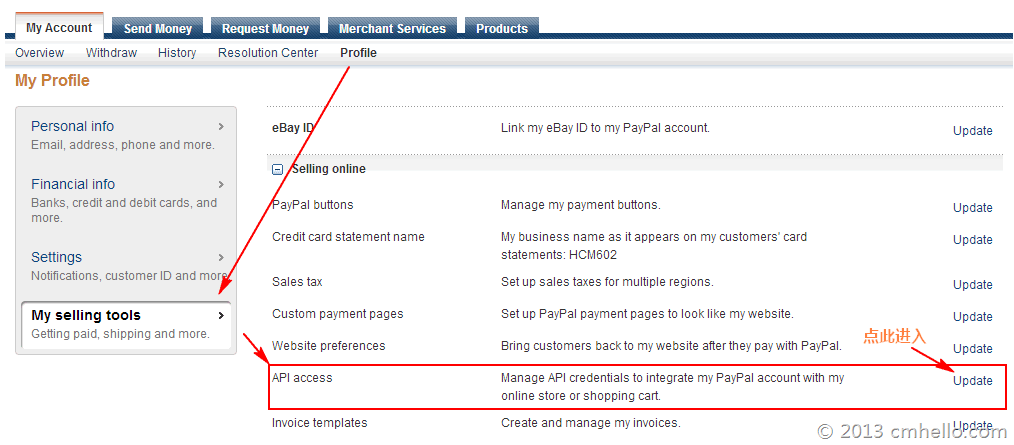The image size is (1014, 445).
Task: Select Financial info sidebar heading
Action: pyautogui.click(x=73, y=184)
